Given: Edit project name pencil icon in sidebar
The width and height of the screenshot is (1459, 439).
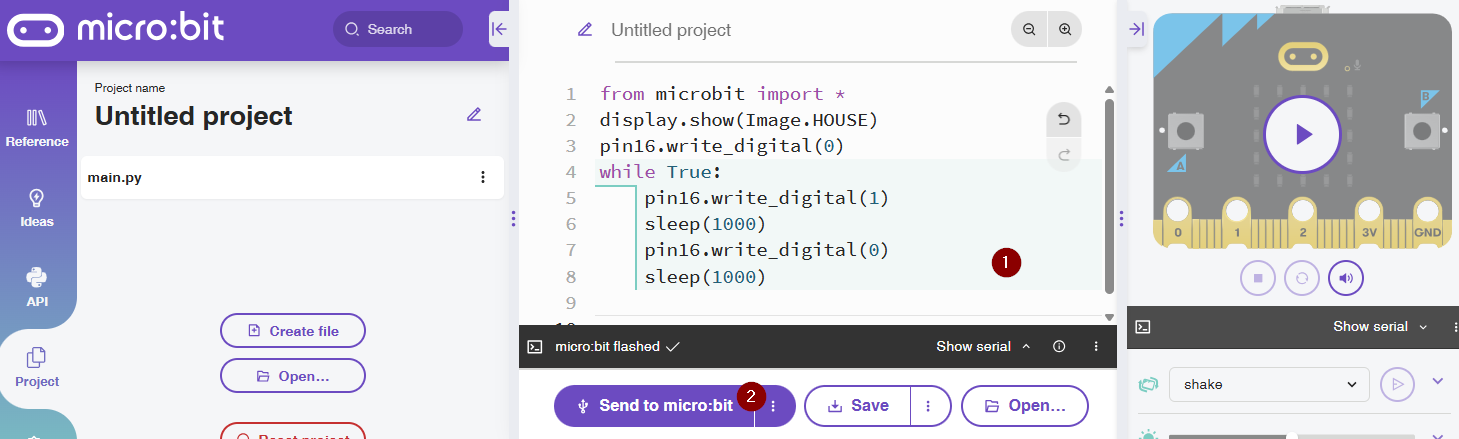Looking at the screenshot, I should pyautogui.click(x=474, y=115).
